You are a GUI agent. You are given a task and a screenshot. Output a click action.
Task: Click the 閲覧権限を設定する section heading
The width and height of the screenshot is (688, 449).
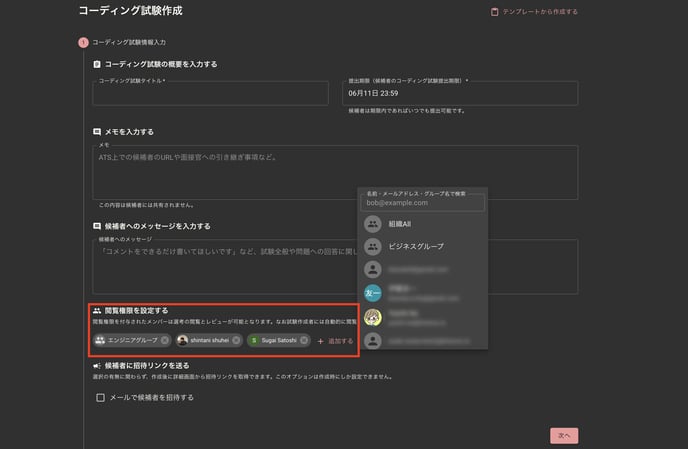point(136,311)
